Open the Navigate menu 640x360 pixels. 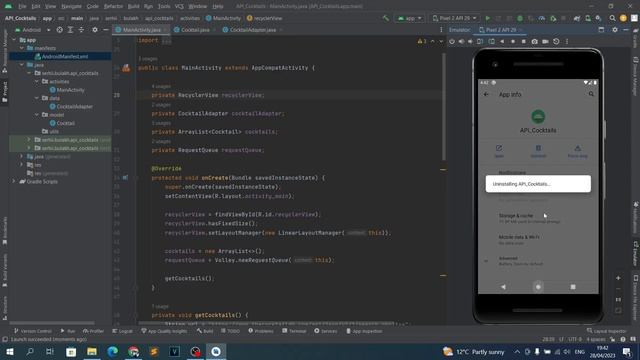(x=71, y=6)
